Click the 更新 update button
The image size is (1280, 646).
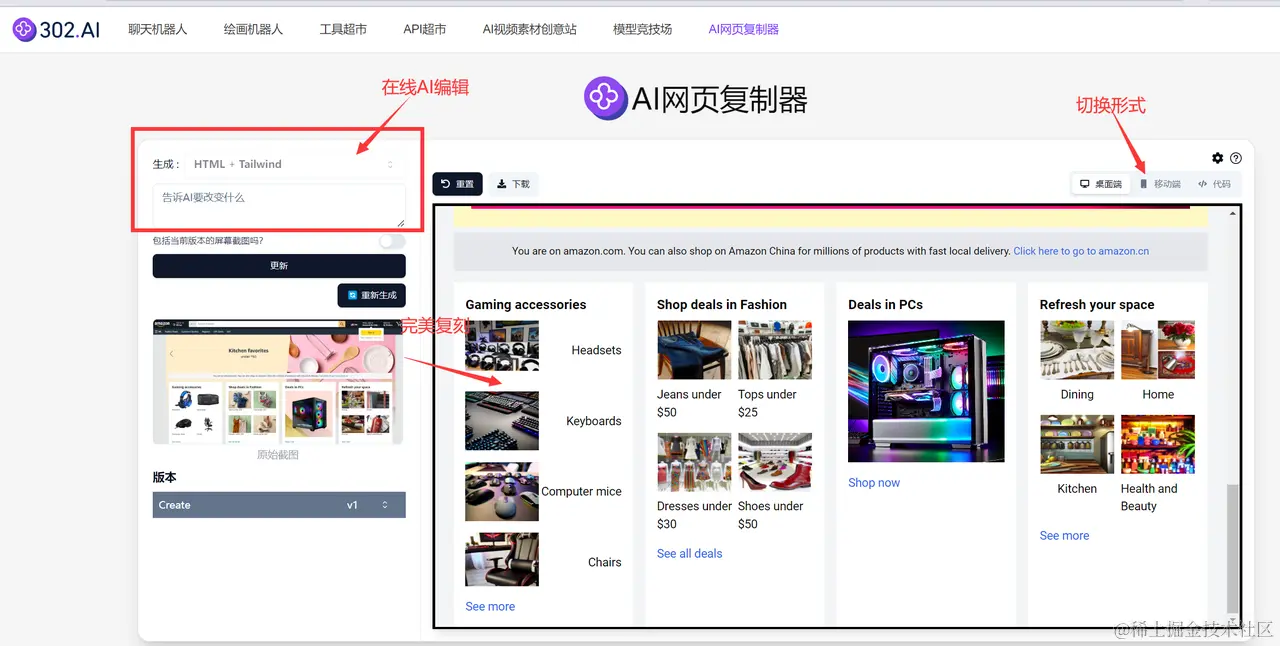(x=279, y=266)
